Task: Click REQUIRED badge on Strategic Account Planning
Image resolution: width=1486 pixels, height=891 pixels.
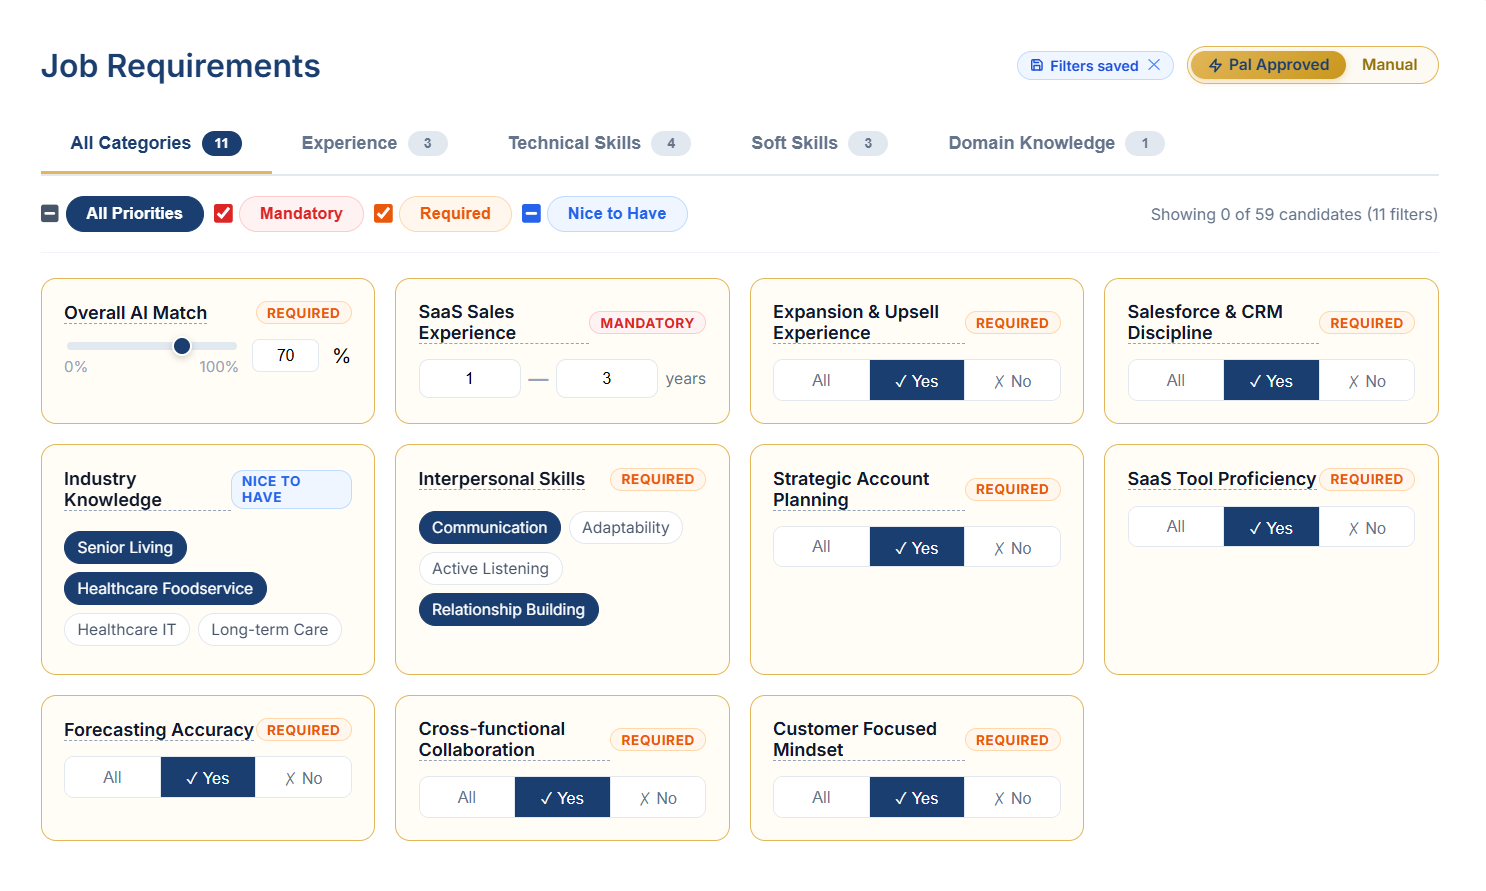Action: coord(1012,489)
